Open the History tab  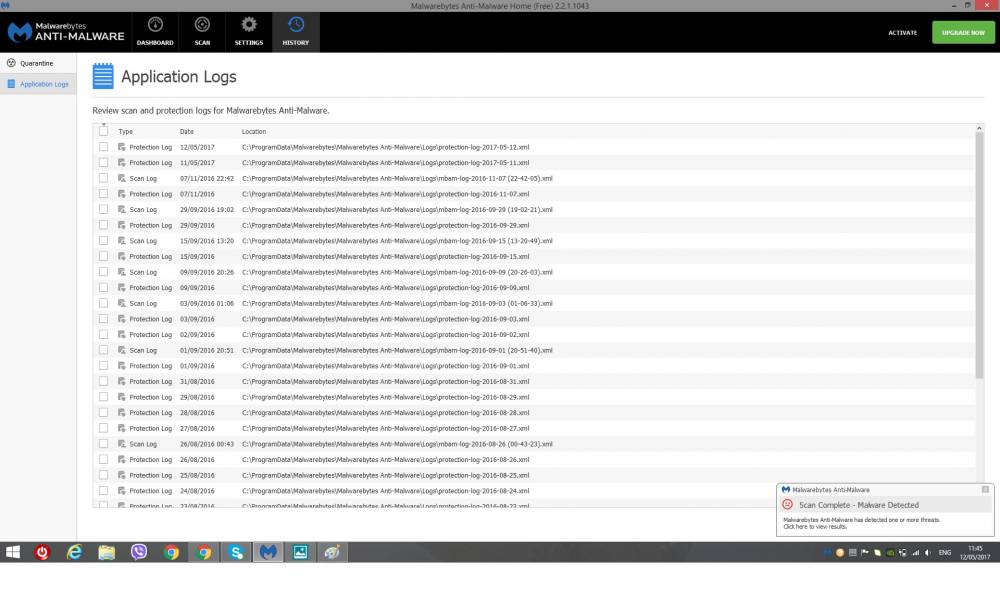(x=295, y=32)
